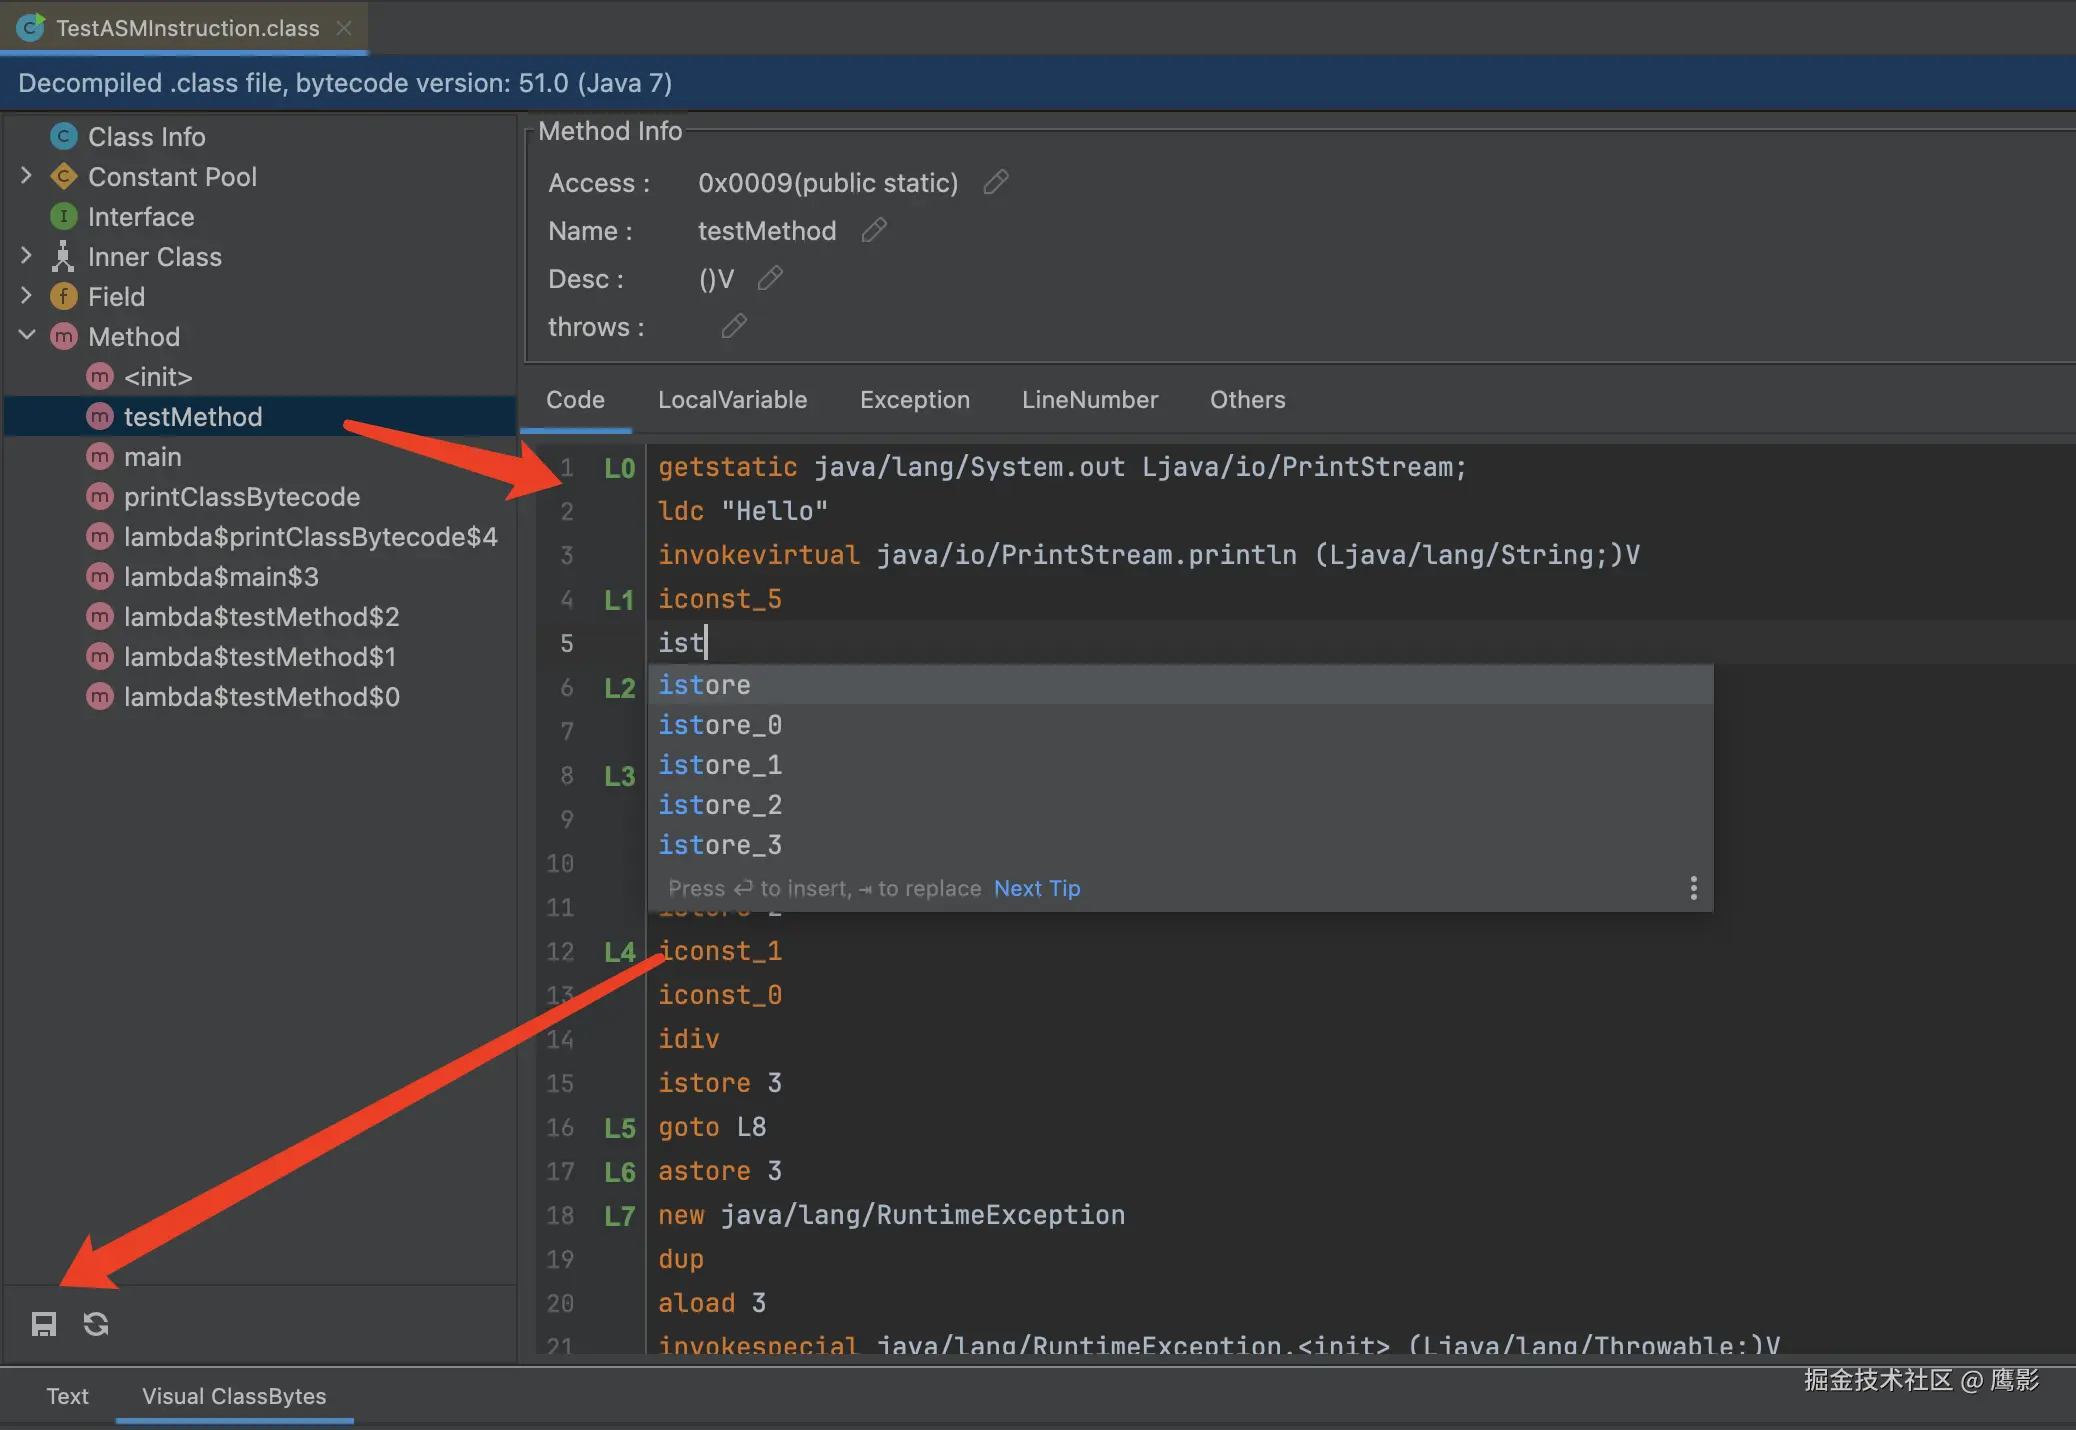The width and height of the screenshot is (2076, 1430).
Task: Close the TestASMInstruction.class tab
Action: click(x=345, y=28)
